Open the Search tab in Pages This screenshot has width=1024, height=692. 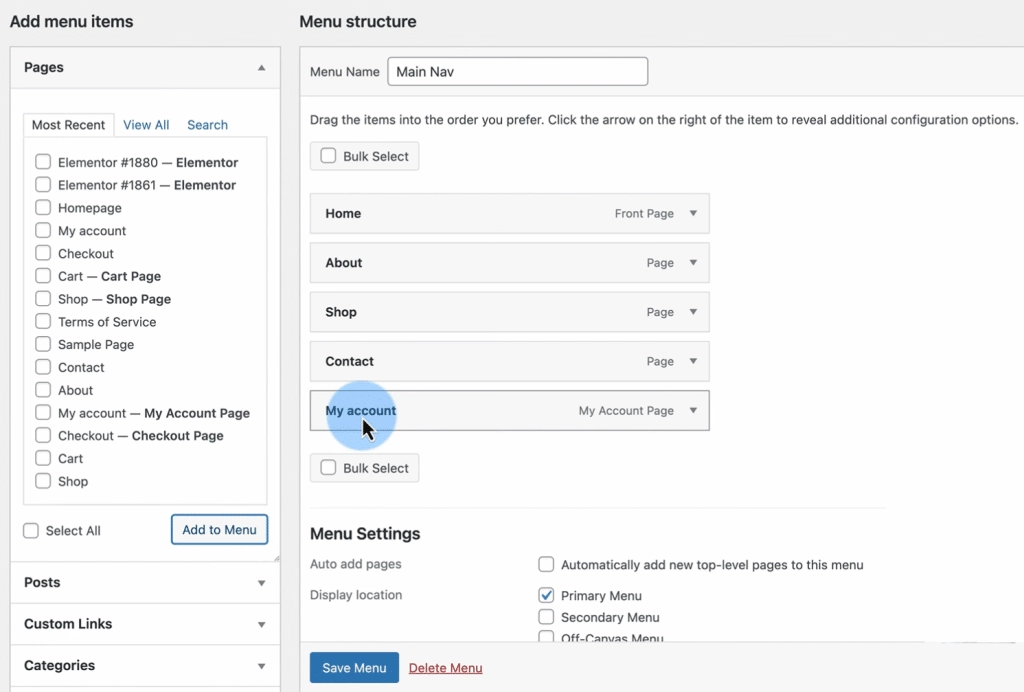[x=207, y=125]
